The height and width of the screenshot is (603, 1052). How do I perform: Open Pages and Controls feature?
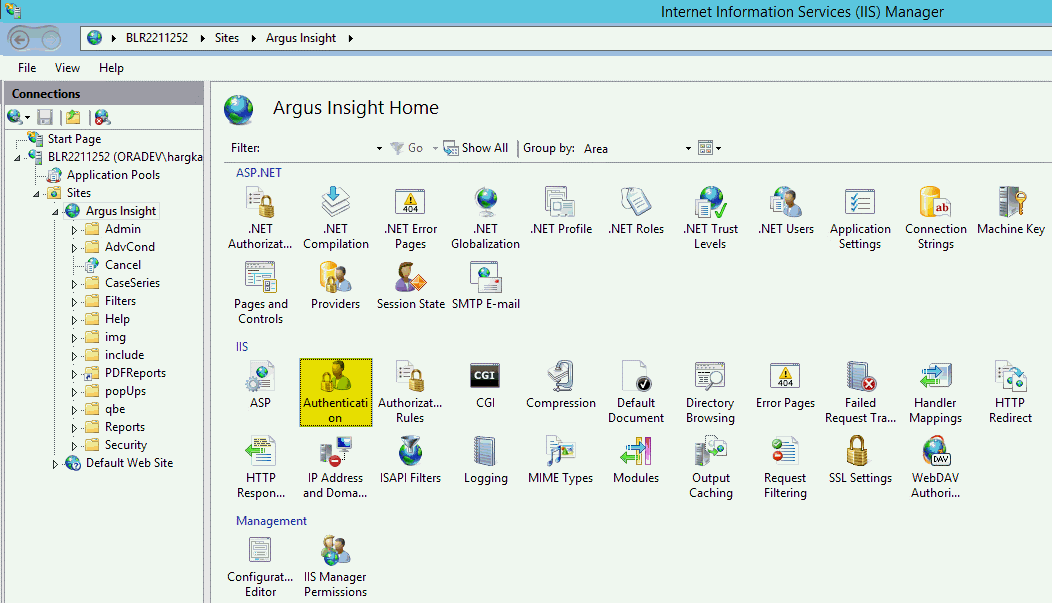[260, 292]
